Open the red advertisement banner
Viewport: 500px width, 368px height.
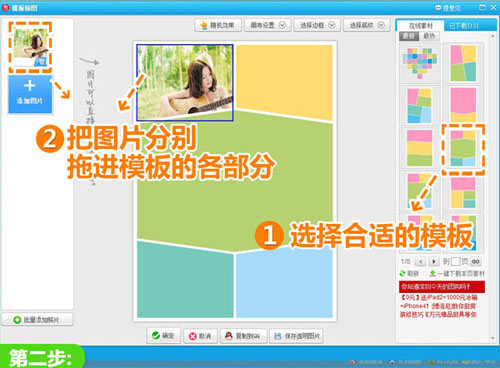tap(442, 287)
